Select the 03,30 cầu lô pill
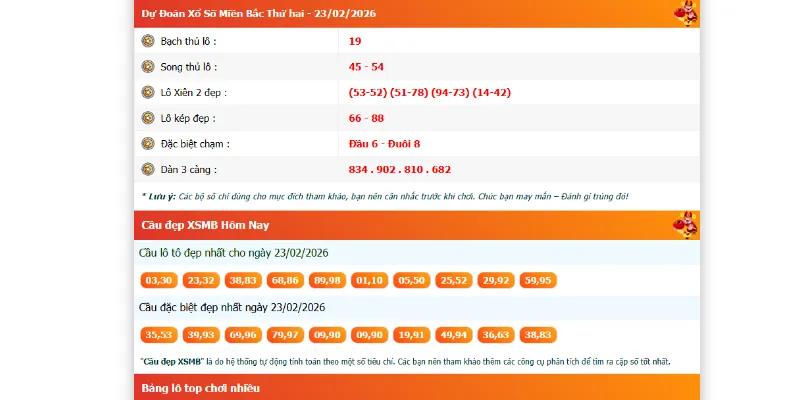 pyautogui.click(x=159, y=280)
